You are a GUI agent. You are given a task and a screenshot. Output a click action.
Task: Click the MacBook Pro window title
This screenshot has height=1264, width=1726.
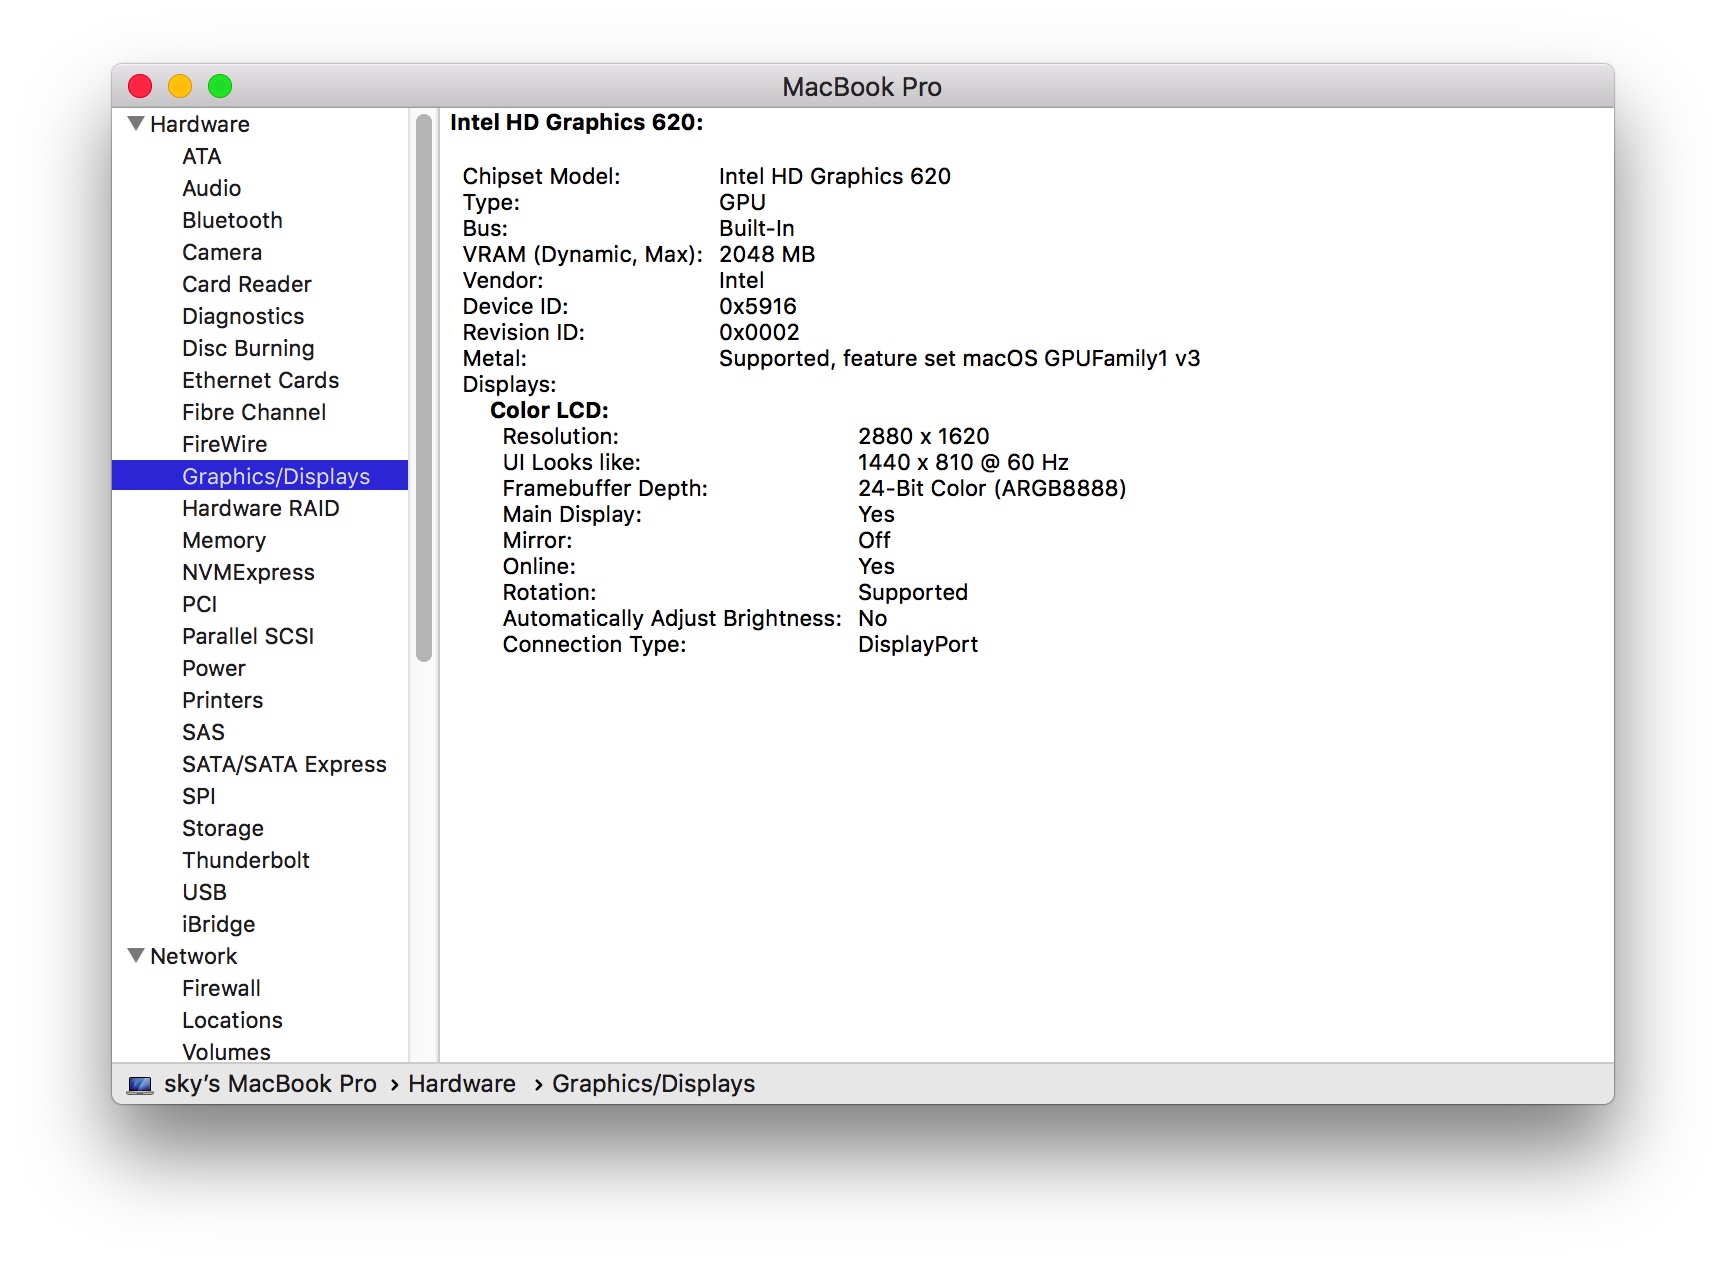click(x=861, y=87)
